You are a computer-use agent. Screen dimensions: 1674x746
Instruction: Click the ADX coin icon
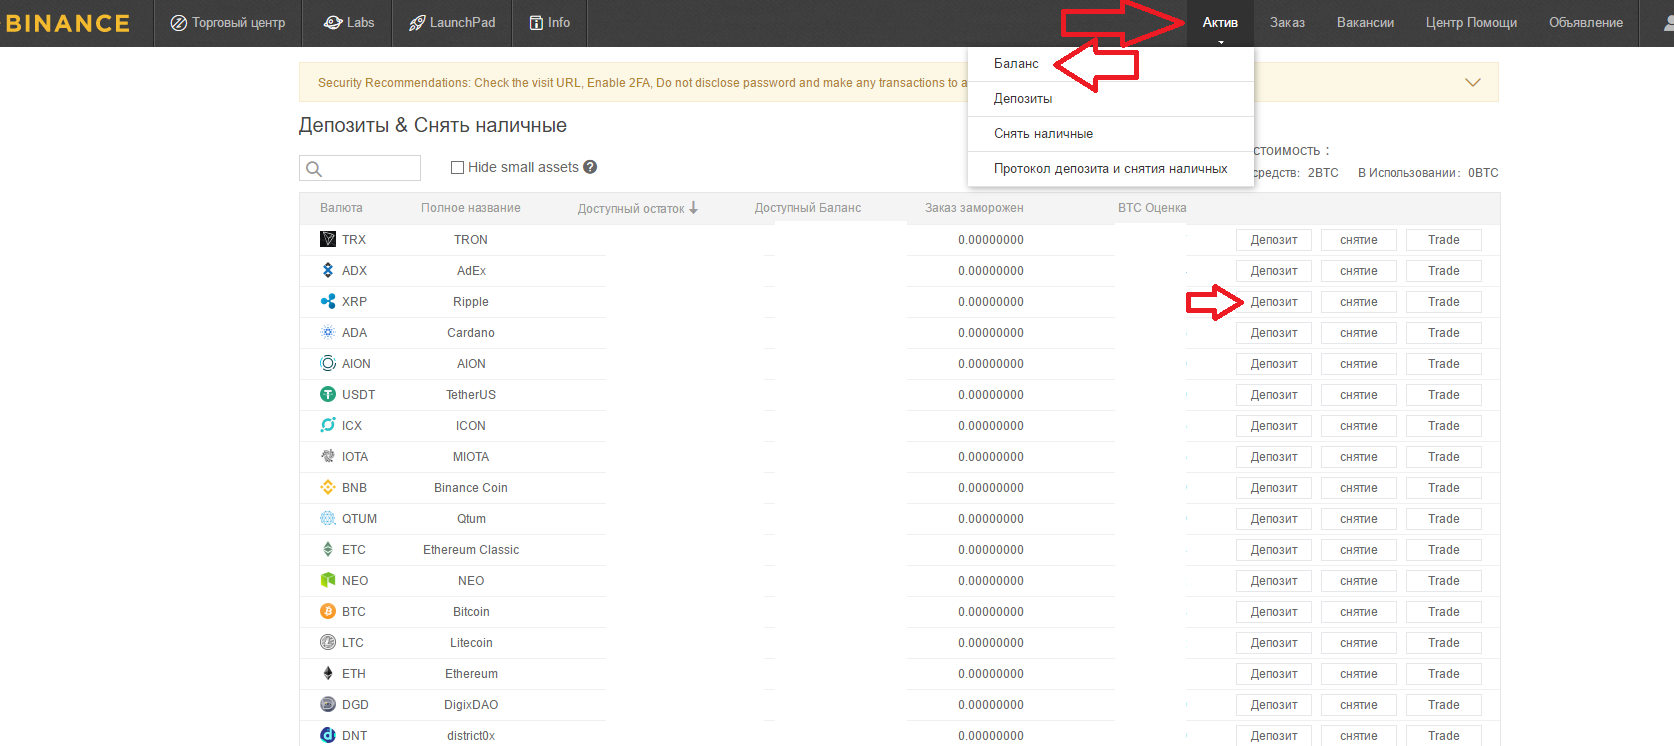tap(328, 270)
